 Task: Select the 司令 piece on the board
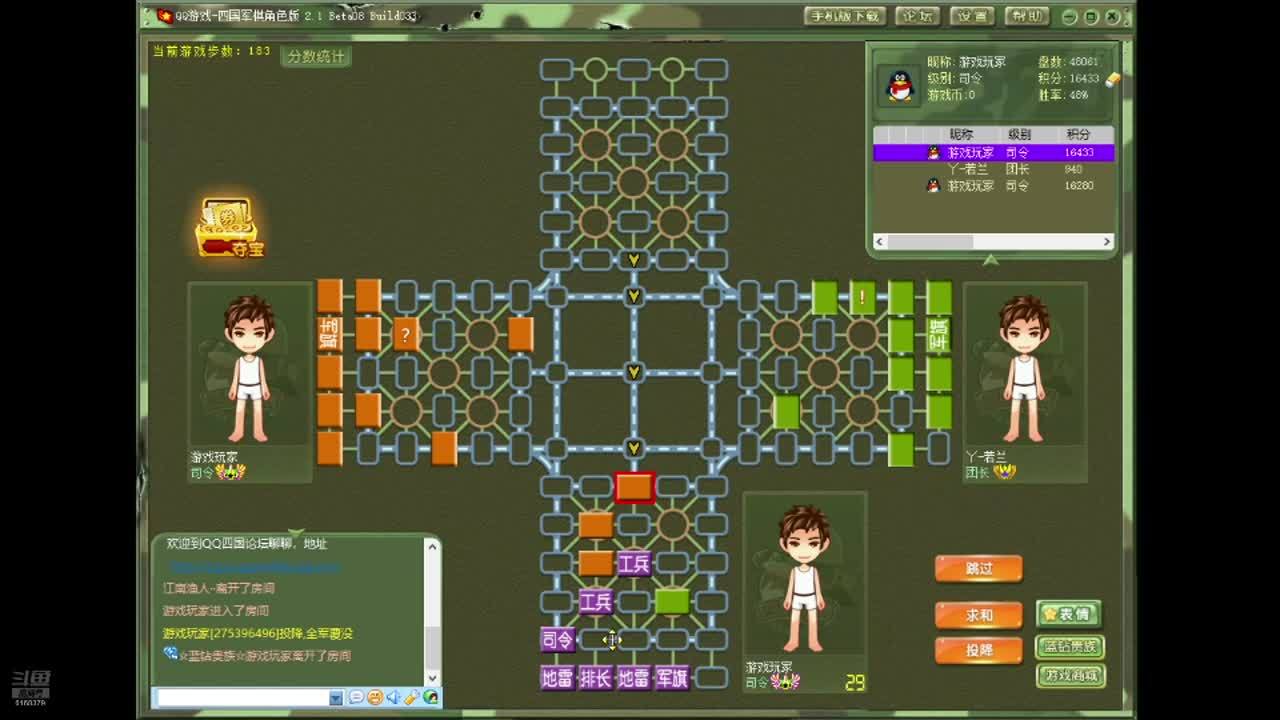pos(557,639)
